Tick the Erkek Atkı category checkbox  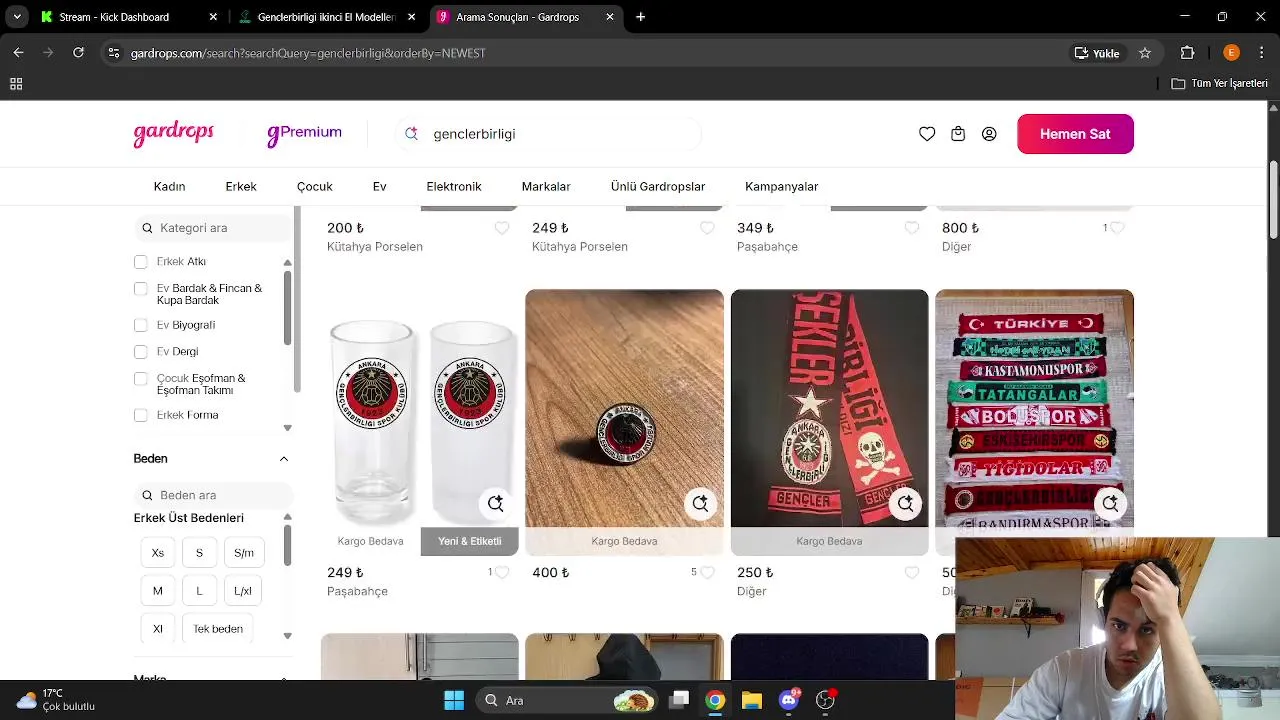tap(141, 262)
